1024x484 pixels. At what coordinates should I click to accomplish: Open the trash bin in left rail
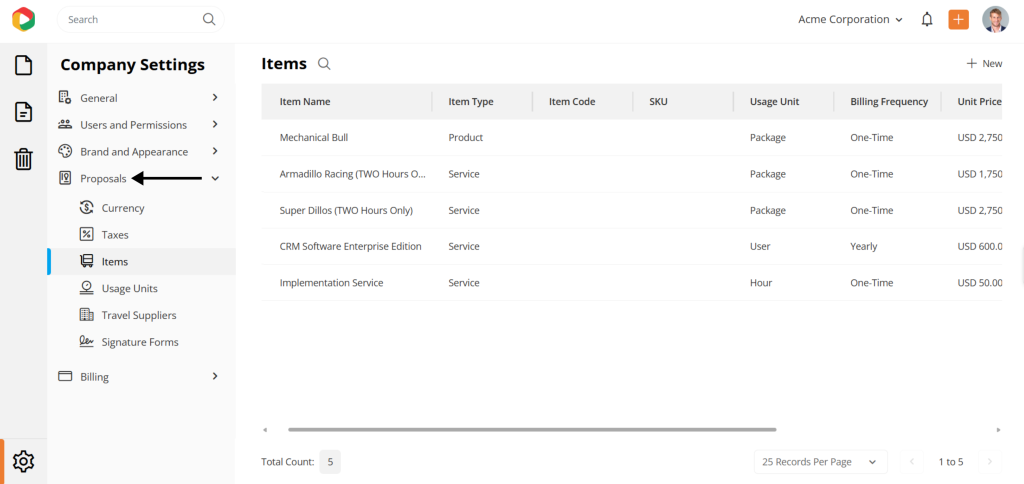pos(24,159)
